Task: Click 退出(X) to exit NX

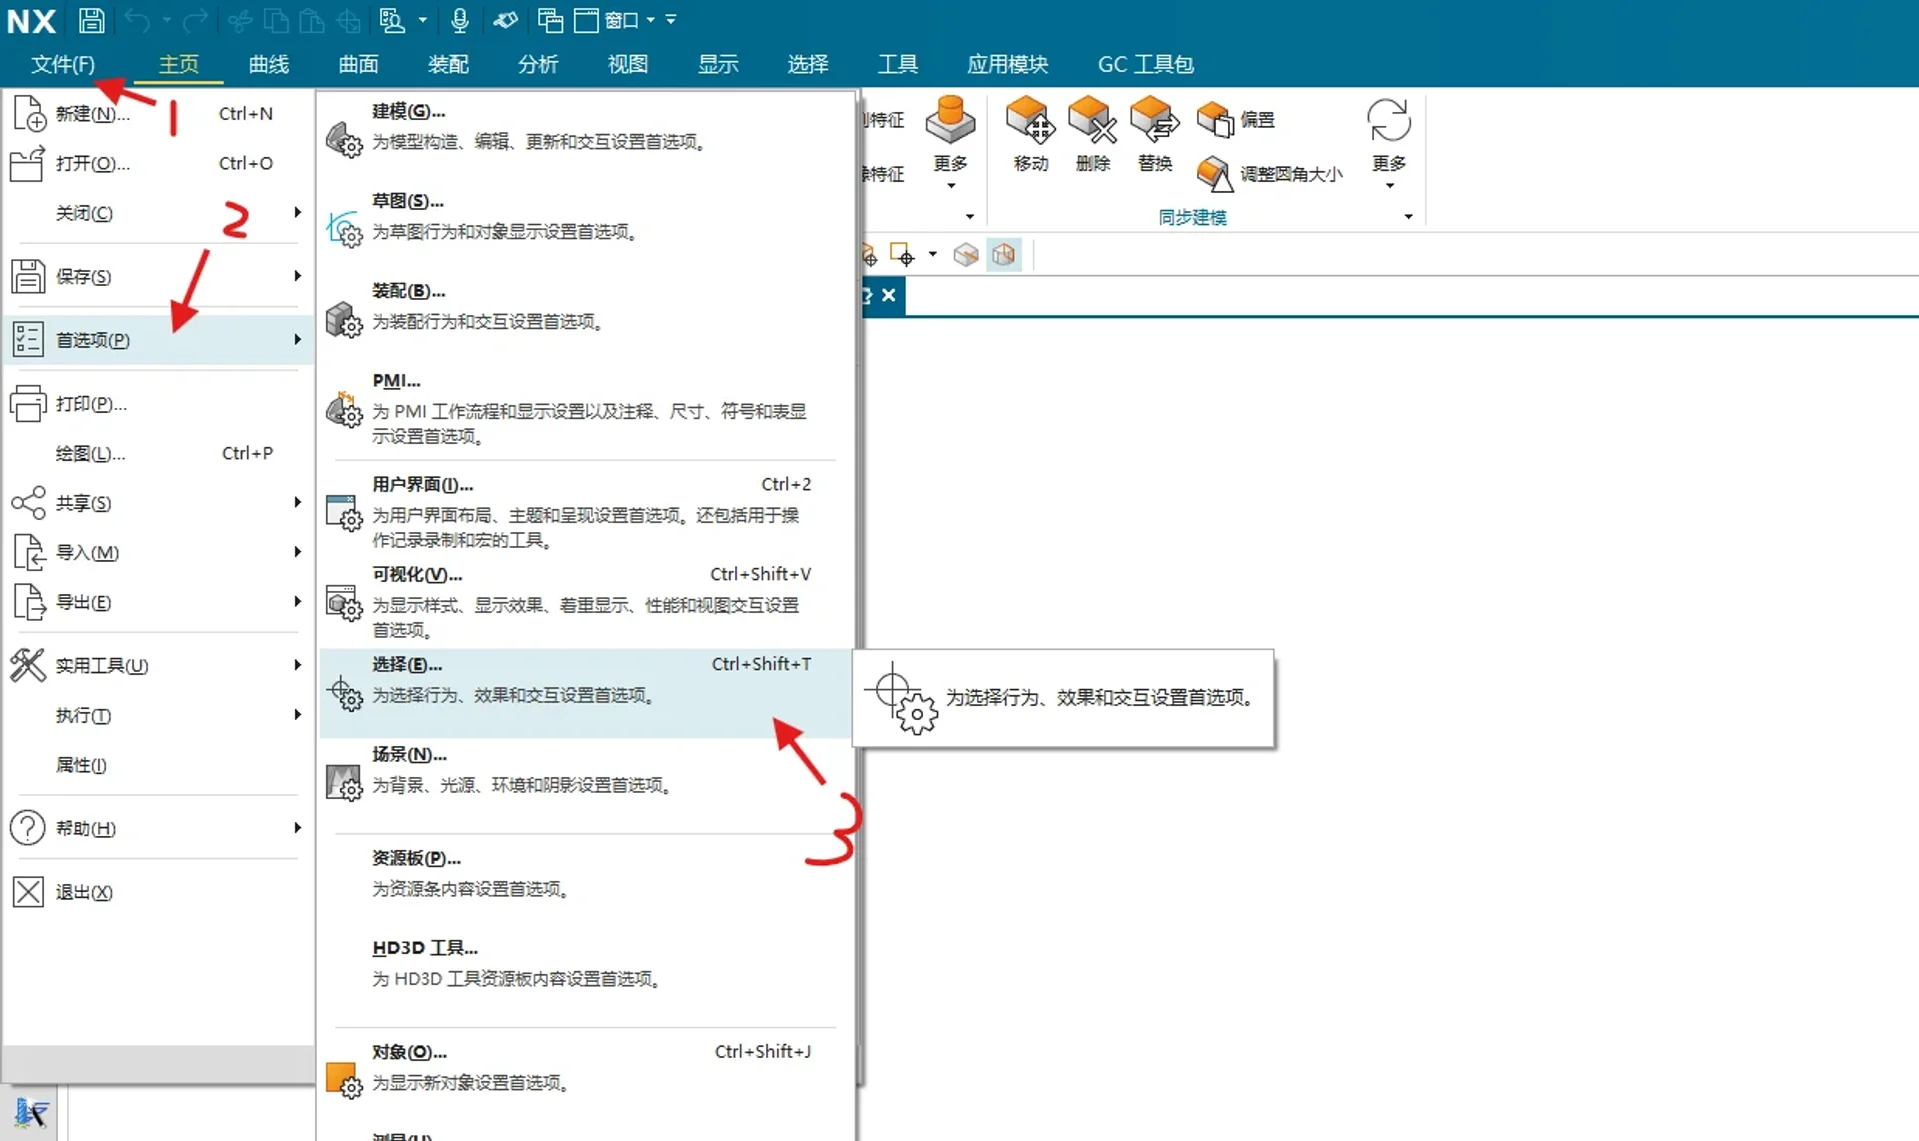Action: pos(85,892)
